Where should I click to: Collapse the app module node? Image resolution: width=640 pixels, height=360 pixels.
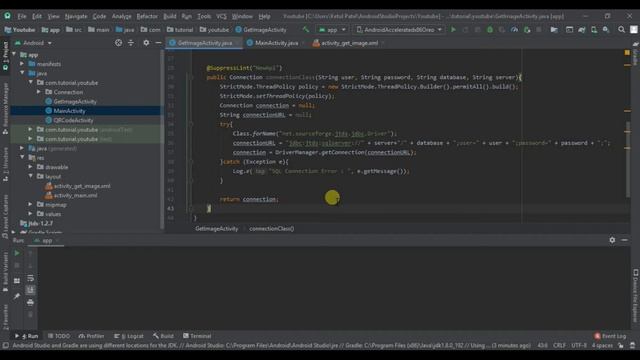tap(14, 54)
